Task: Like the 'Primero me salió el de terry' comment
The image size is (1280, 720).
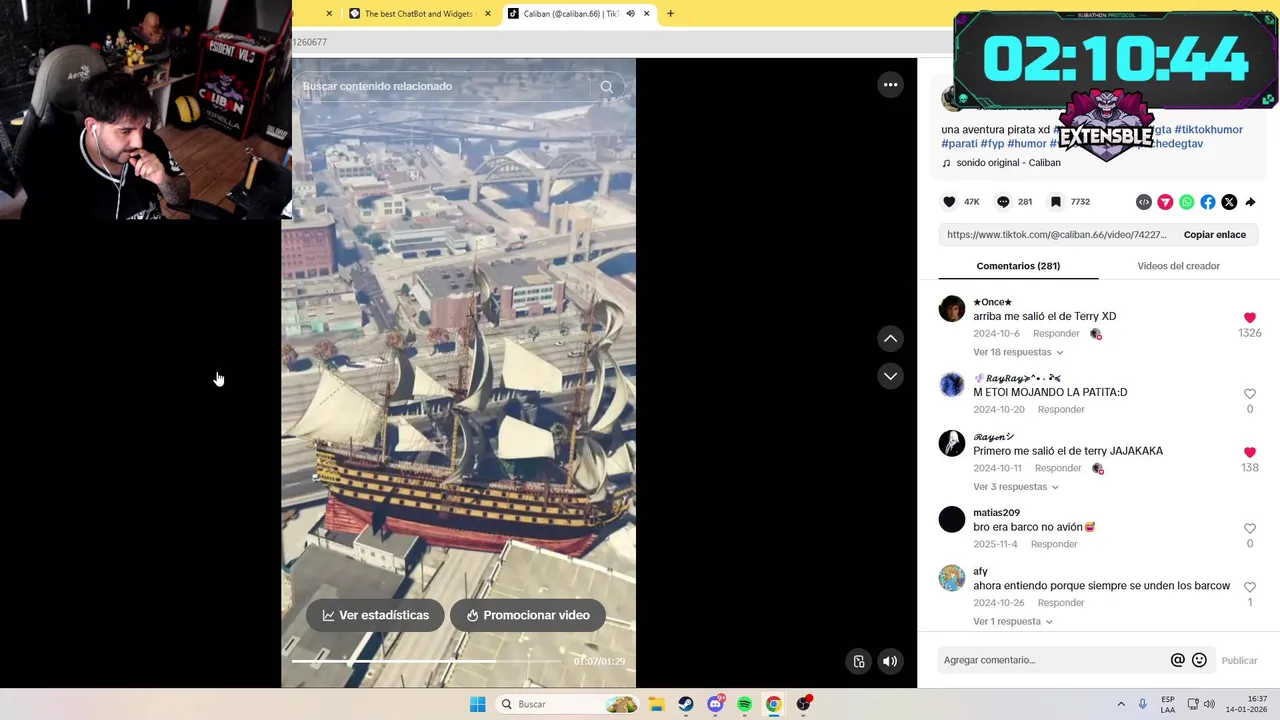Action: point(1250,453)
